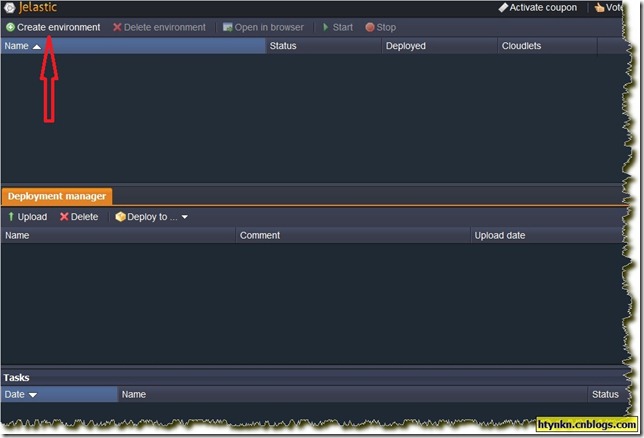Click the Delete button text in Deployment manager
The width and height of the screenshot is (644, 438).
pos(84,217)
